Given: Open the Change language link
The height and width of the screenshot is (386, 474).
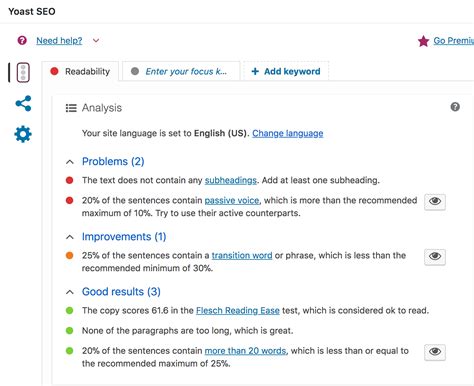Looking at the screenshot, I should point(288,133).
